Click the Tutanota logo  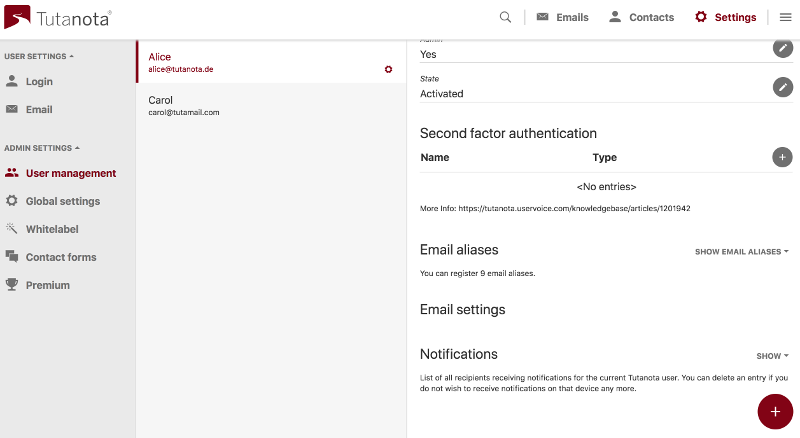[x=58, y=18]
